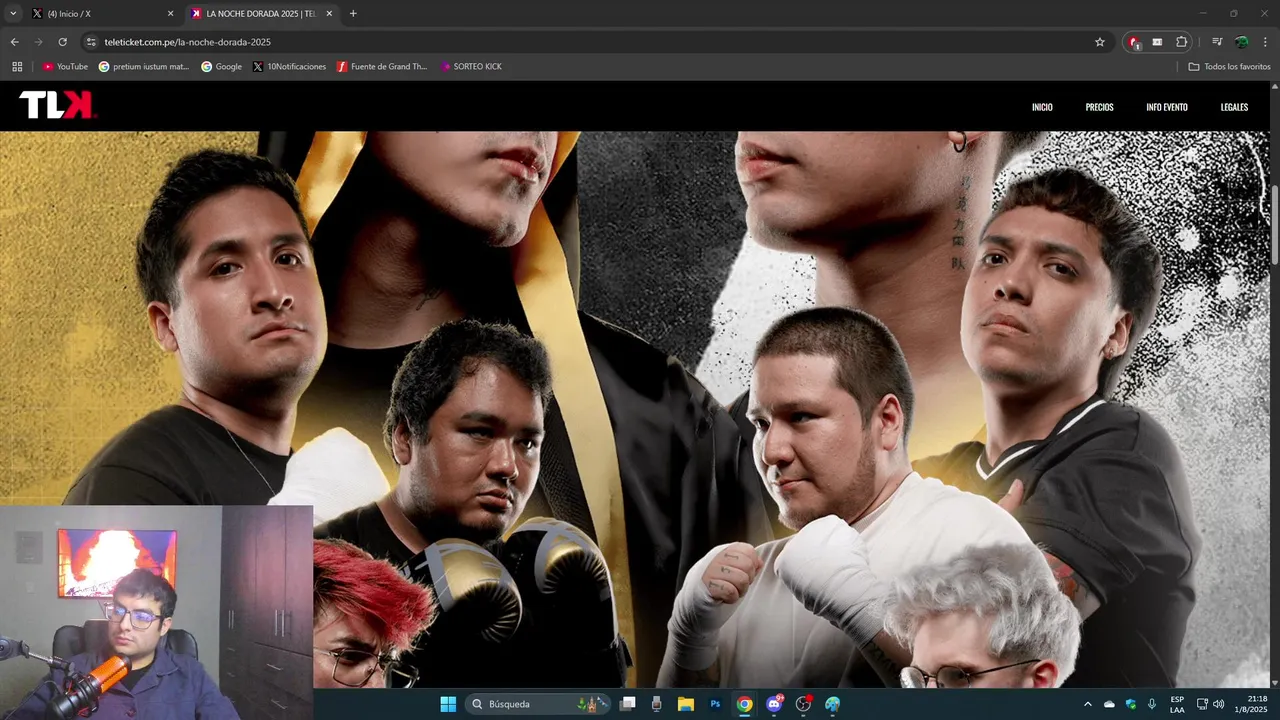Viewport: 1280px width, 720px height.
Task: Open LEGALES in the site menu
Action: coord(1234,107)
